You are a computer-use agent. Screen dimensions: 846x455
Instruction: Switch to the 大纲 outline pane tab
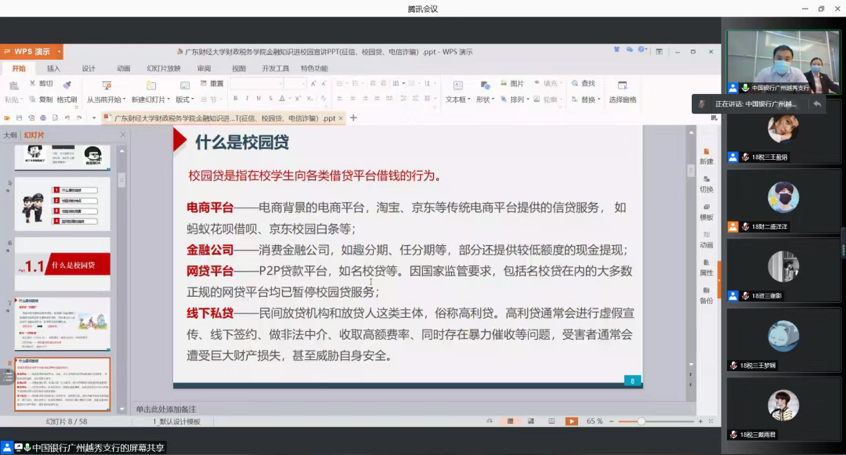point(10,135)
